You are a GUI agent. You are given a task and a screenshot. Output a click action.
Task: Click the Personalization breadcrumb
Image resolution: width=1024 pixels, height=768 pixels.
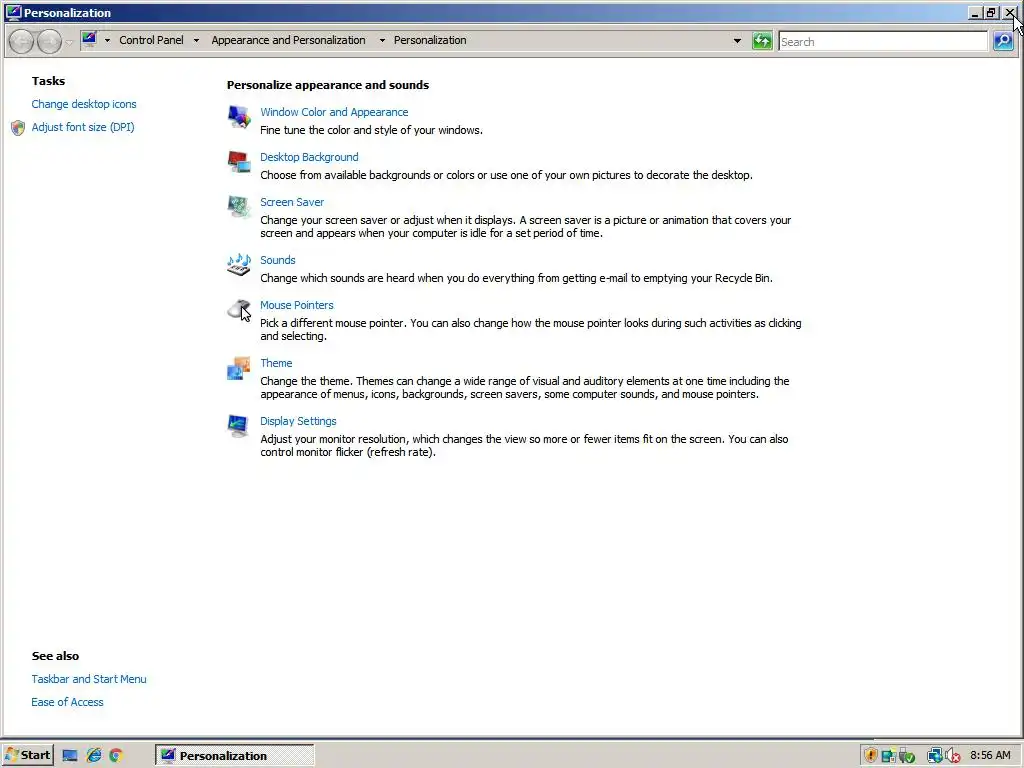click(x=430, y=40)
